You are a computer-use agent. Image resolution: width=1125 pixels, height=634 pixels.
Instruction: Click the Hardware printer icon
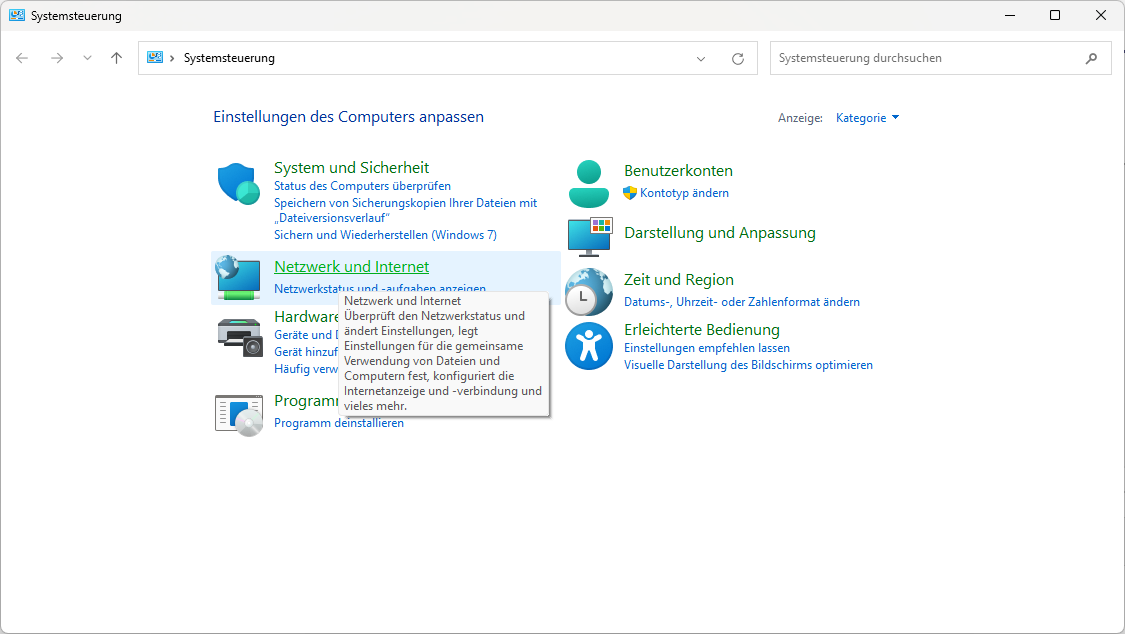pyautogui.click(x=239, y=337)
